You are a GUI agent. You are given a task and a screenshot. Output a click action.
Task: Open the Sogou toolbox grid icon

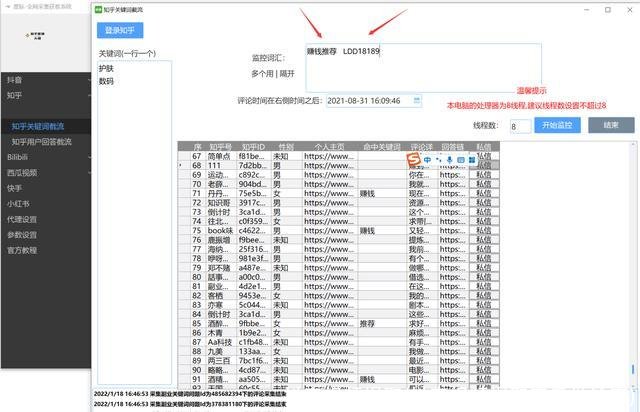click(x=472, y=160)
